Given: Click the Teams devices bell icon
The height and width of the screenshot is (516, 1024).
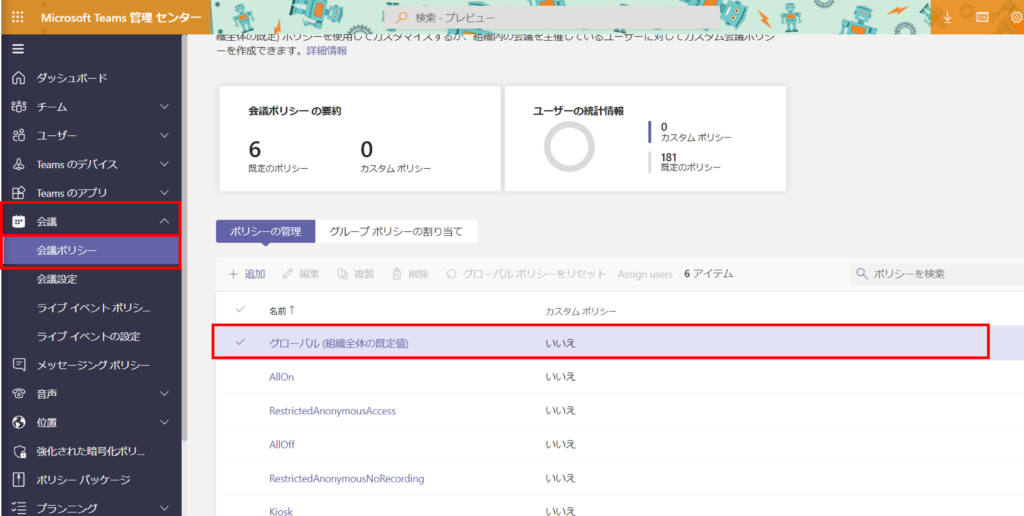Looking at the screenshot, I should coord(18,164).
